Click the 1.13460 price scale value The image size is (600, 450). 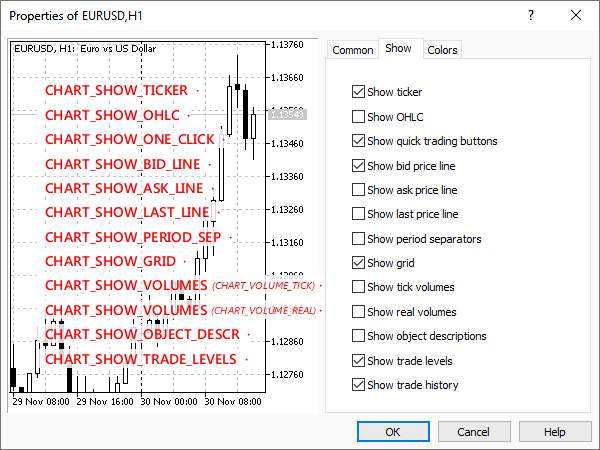pyautogui.click(x=287, y=143)
